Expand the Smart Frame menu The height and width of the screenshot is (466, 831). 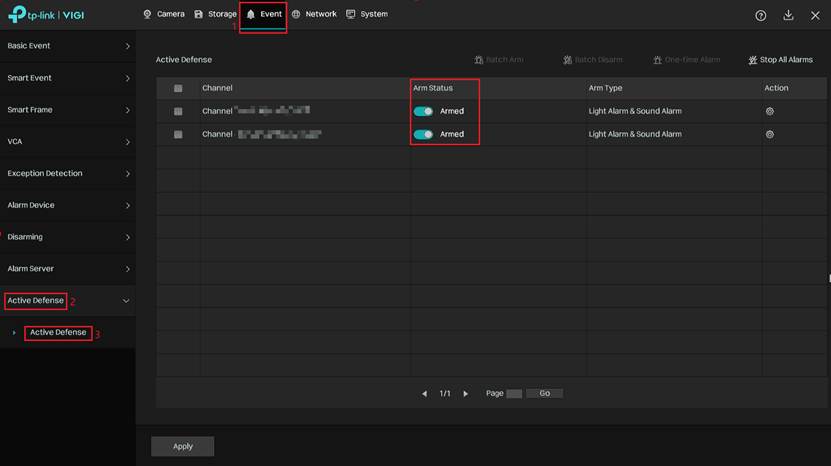[x=68, y=110]
